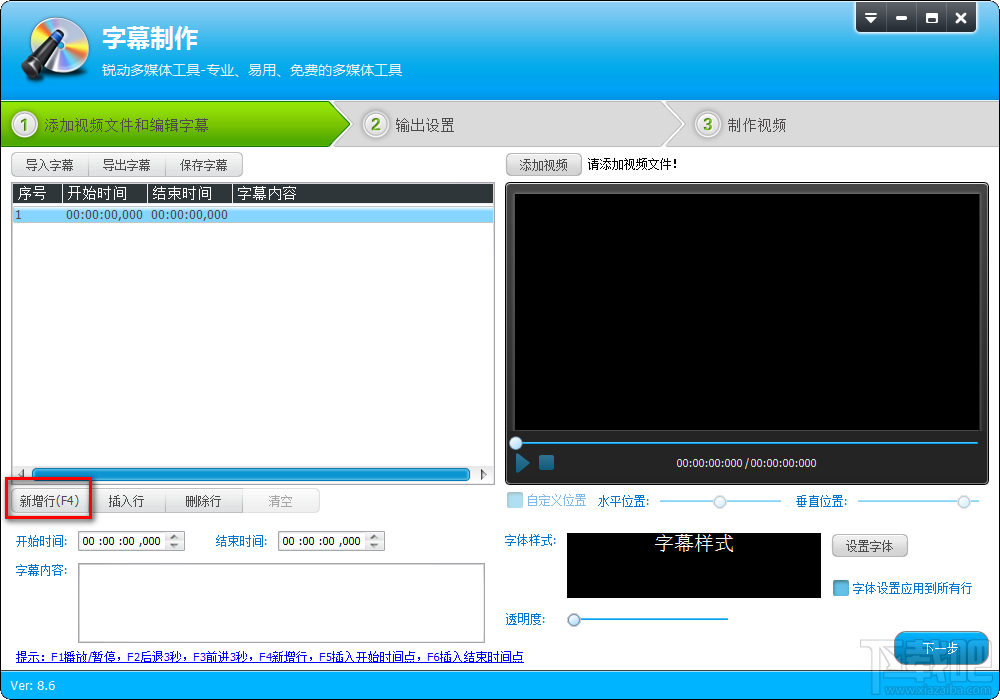Click 导出字幕 to export subtitles
Image resolution: width=1000 pixels, height=700 pixels.
point(126,164)
